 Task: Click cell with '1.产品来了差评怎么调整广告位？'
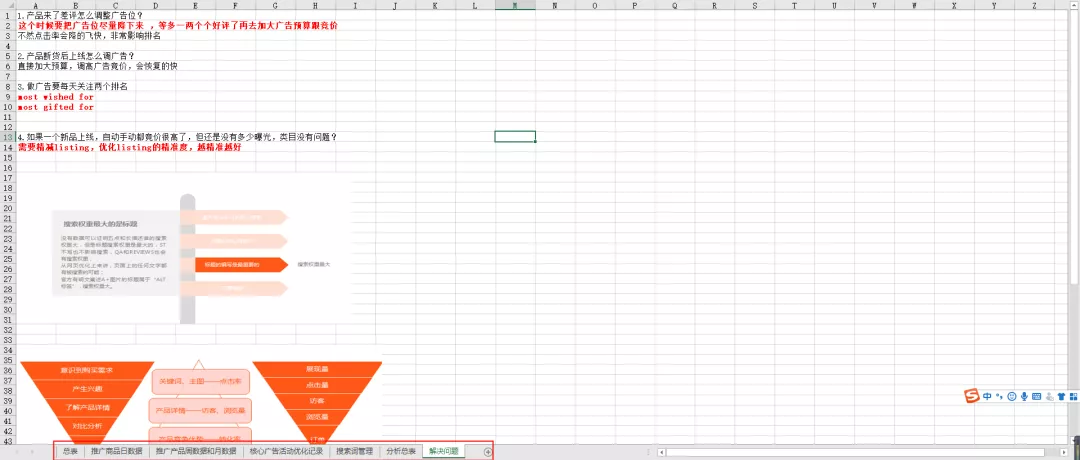coord(80,15)
